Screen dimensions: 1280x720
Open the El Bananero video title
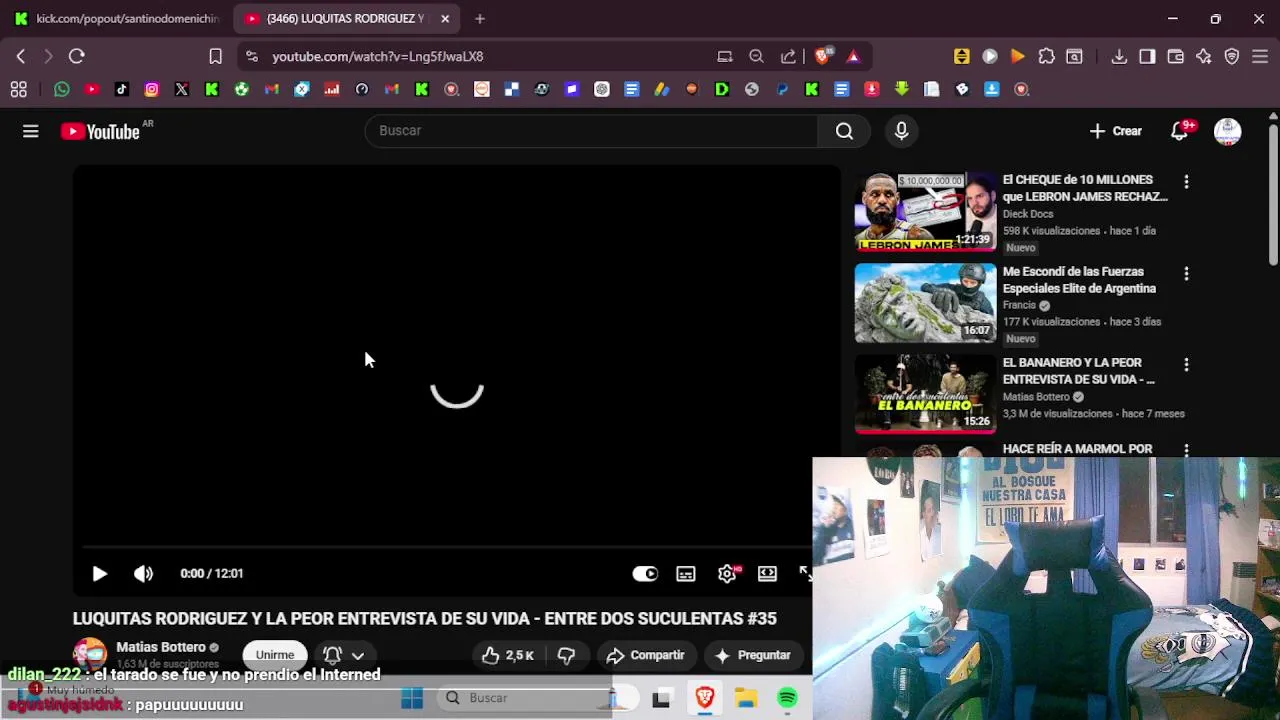[x=1079, y=371]
